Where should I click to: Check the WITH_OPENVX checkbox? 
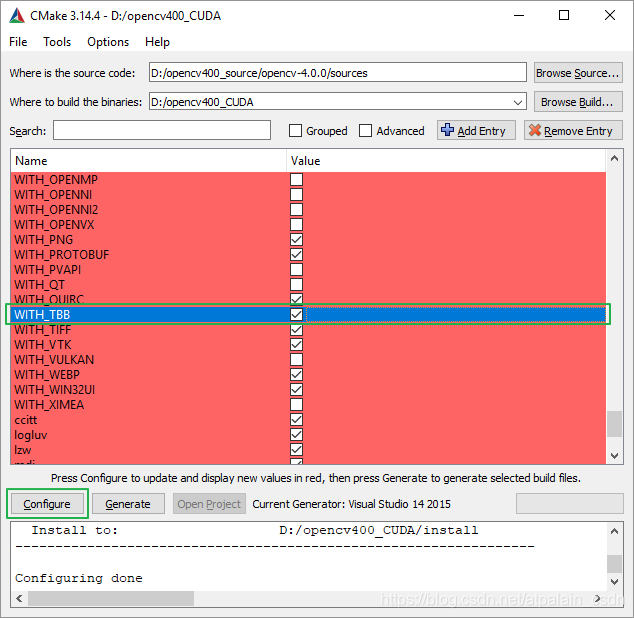(x=296, y=224)
